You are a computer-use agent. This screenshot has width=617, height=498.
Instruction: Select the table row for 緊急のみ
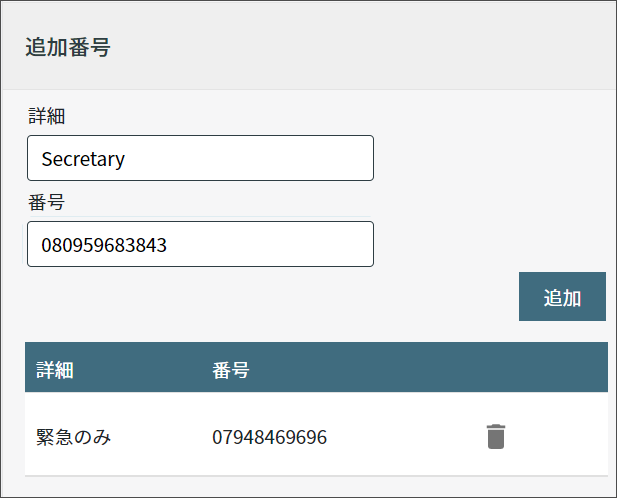pyautogui.click(x=316, y=434)
